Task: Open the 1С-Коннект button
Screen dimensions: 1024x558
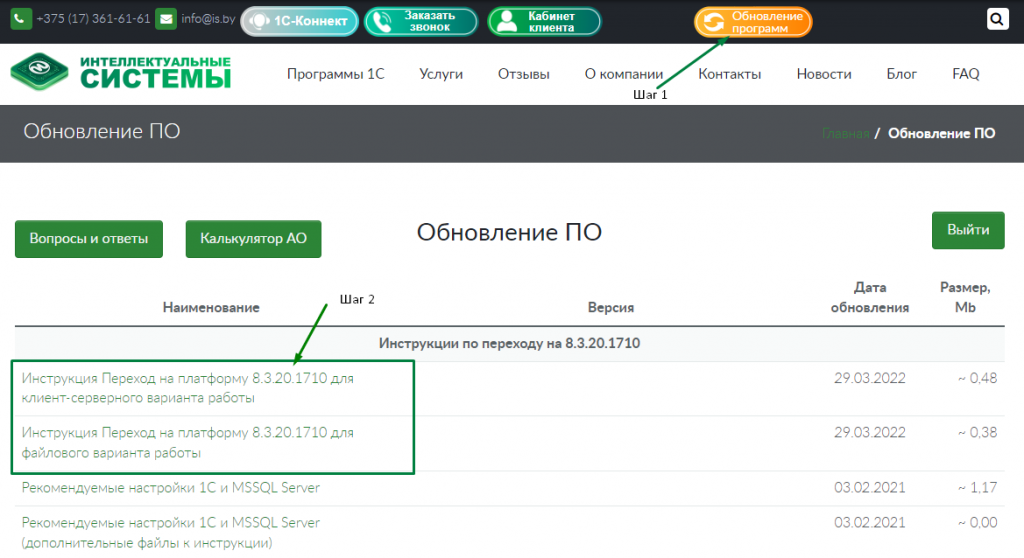Action: (299, 22)
